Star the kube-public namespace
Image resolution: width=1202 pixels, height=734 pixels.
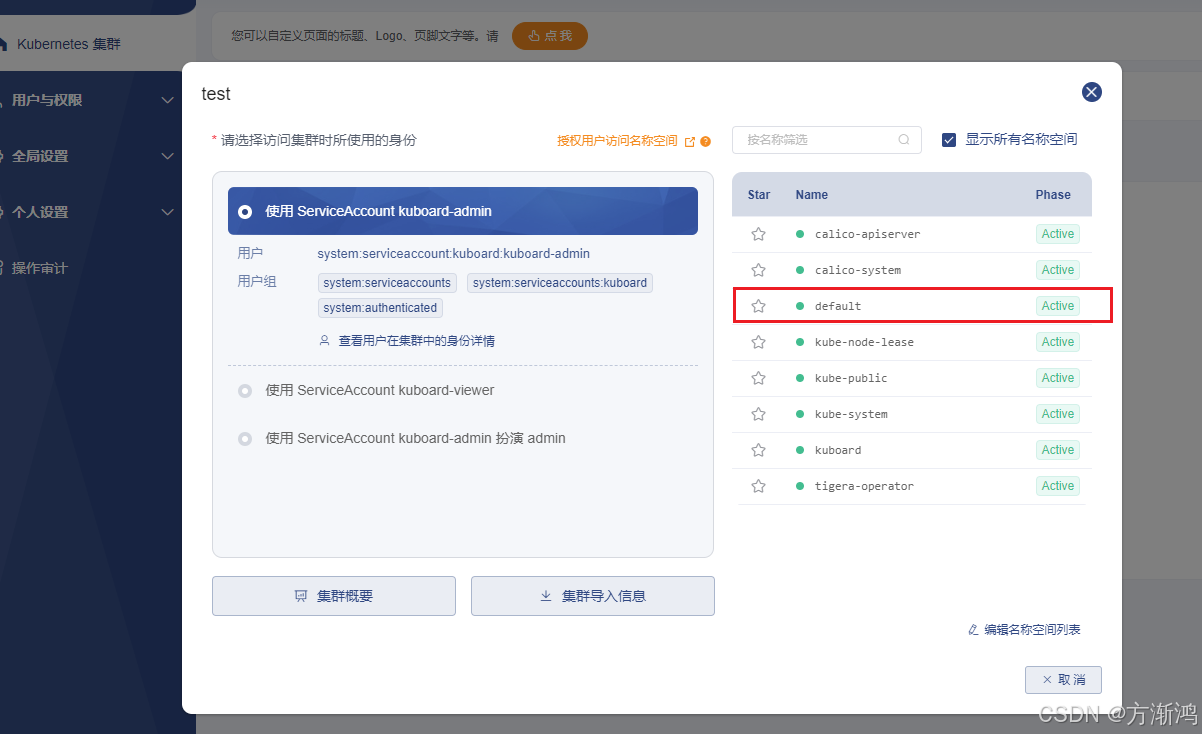[758, 378]
